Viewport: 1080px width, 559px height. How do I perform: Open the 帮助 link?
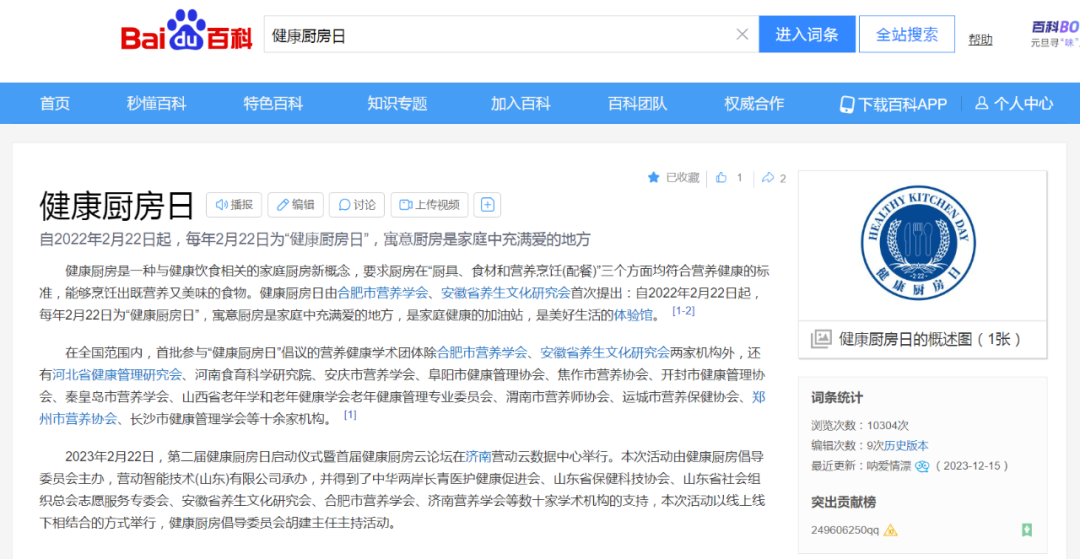point(980,40)
